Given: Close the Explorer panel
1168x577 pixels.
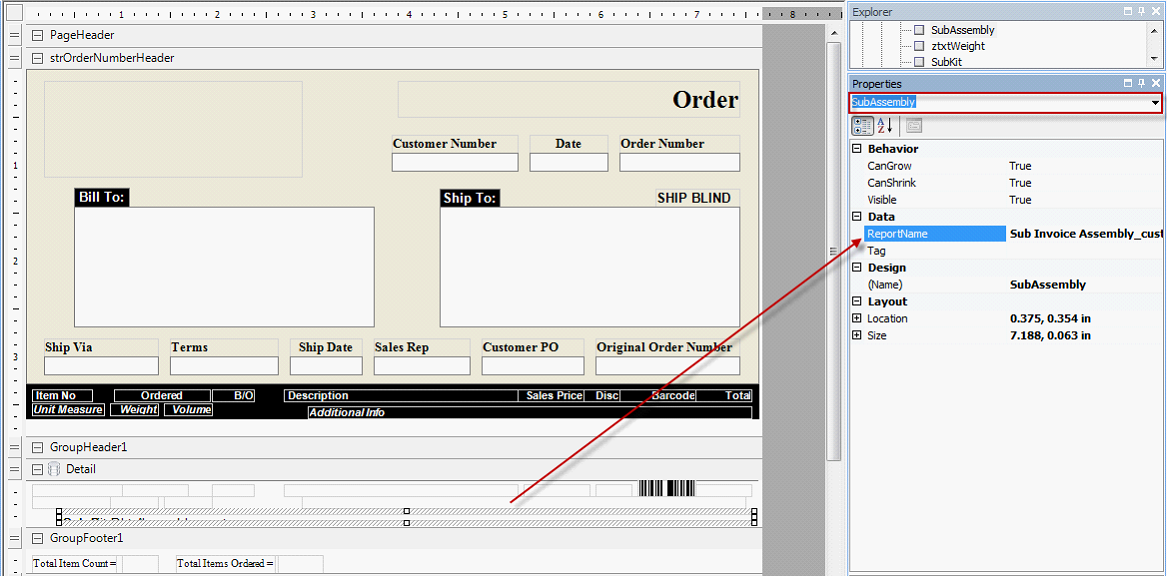Looking at the screenshot, I should (x=1156, y=11).
